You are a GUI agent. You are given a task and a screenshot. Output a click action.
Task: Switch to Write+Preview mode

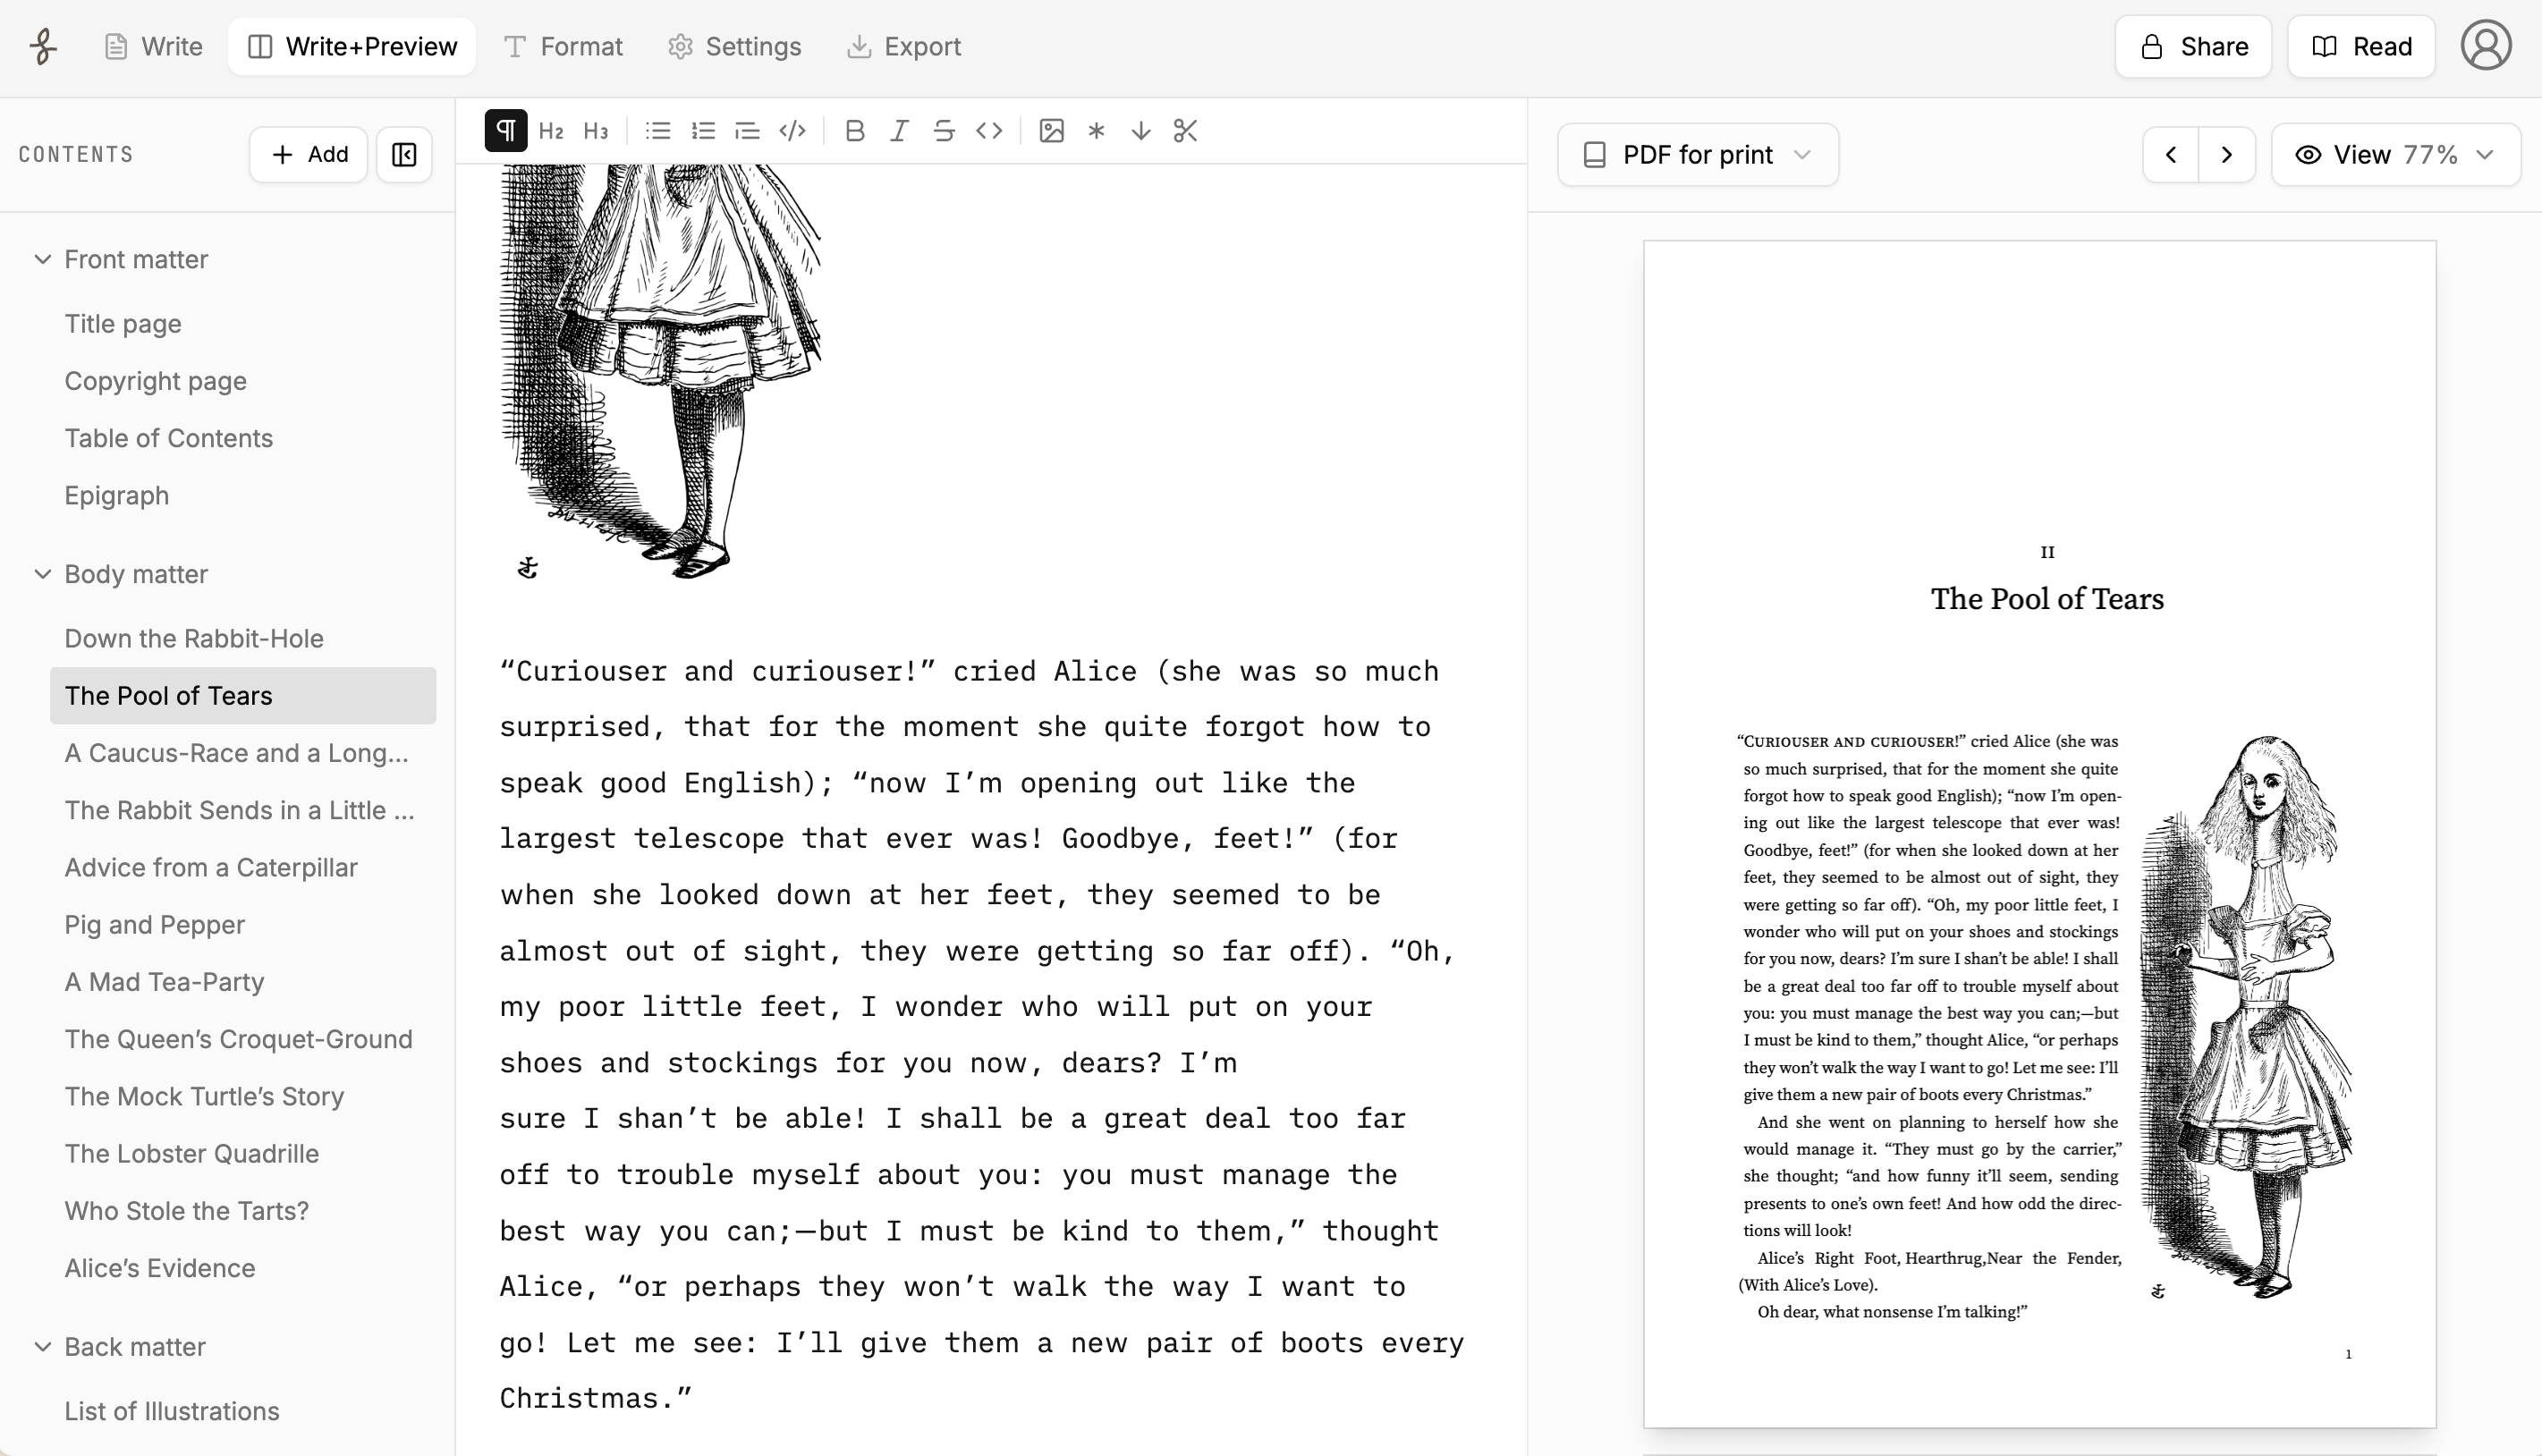click(352, 47)
